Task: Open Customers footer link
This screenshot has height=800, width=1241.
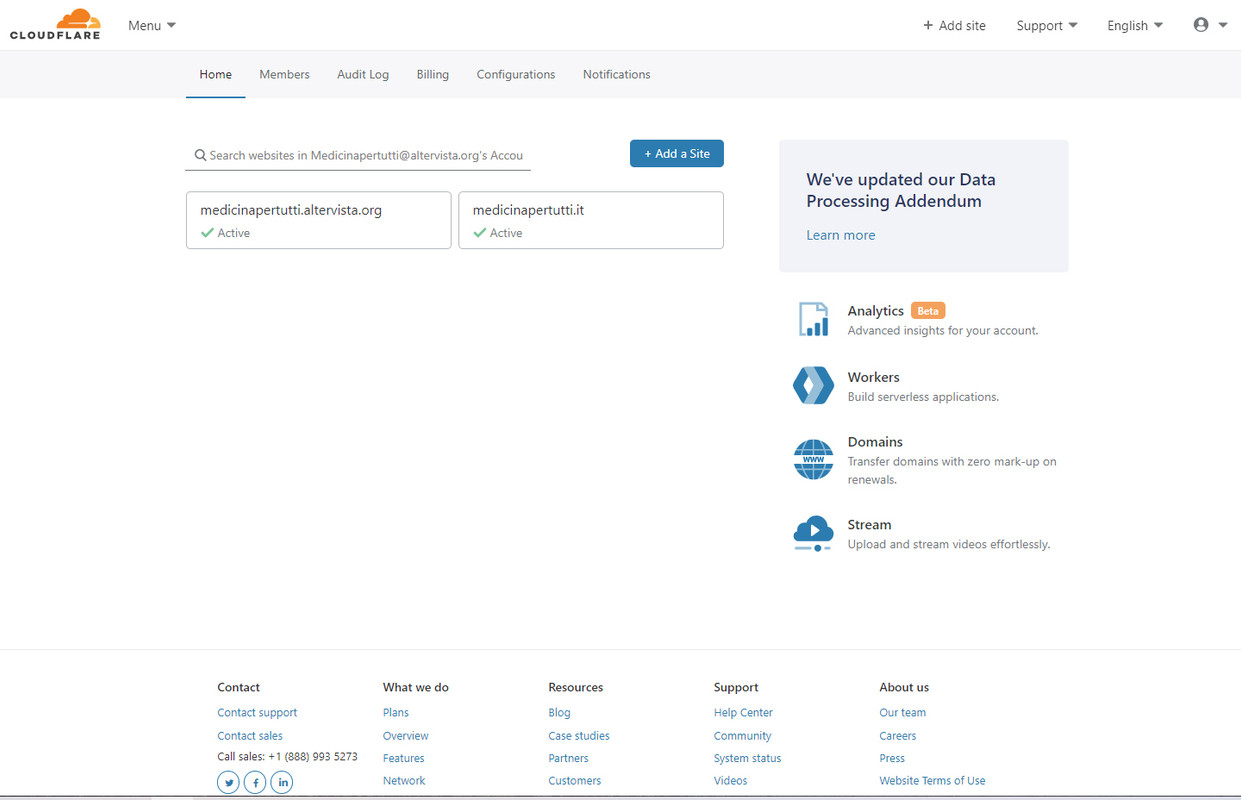Action: pyautogui.click(x=575, y=781)
